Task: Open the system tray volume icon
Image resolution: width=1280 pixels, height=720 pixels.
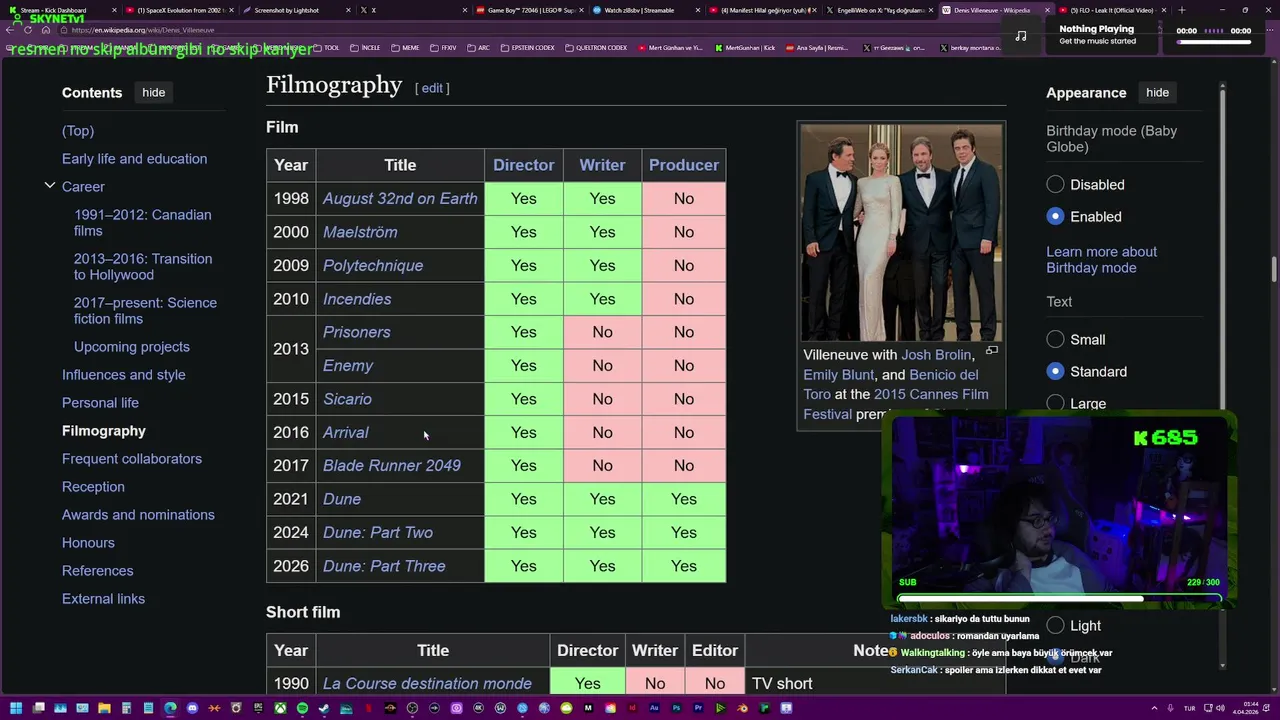Action: 1220,708
